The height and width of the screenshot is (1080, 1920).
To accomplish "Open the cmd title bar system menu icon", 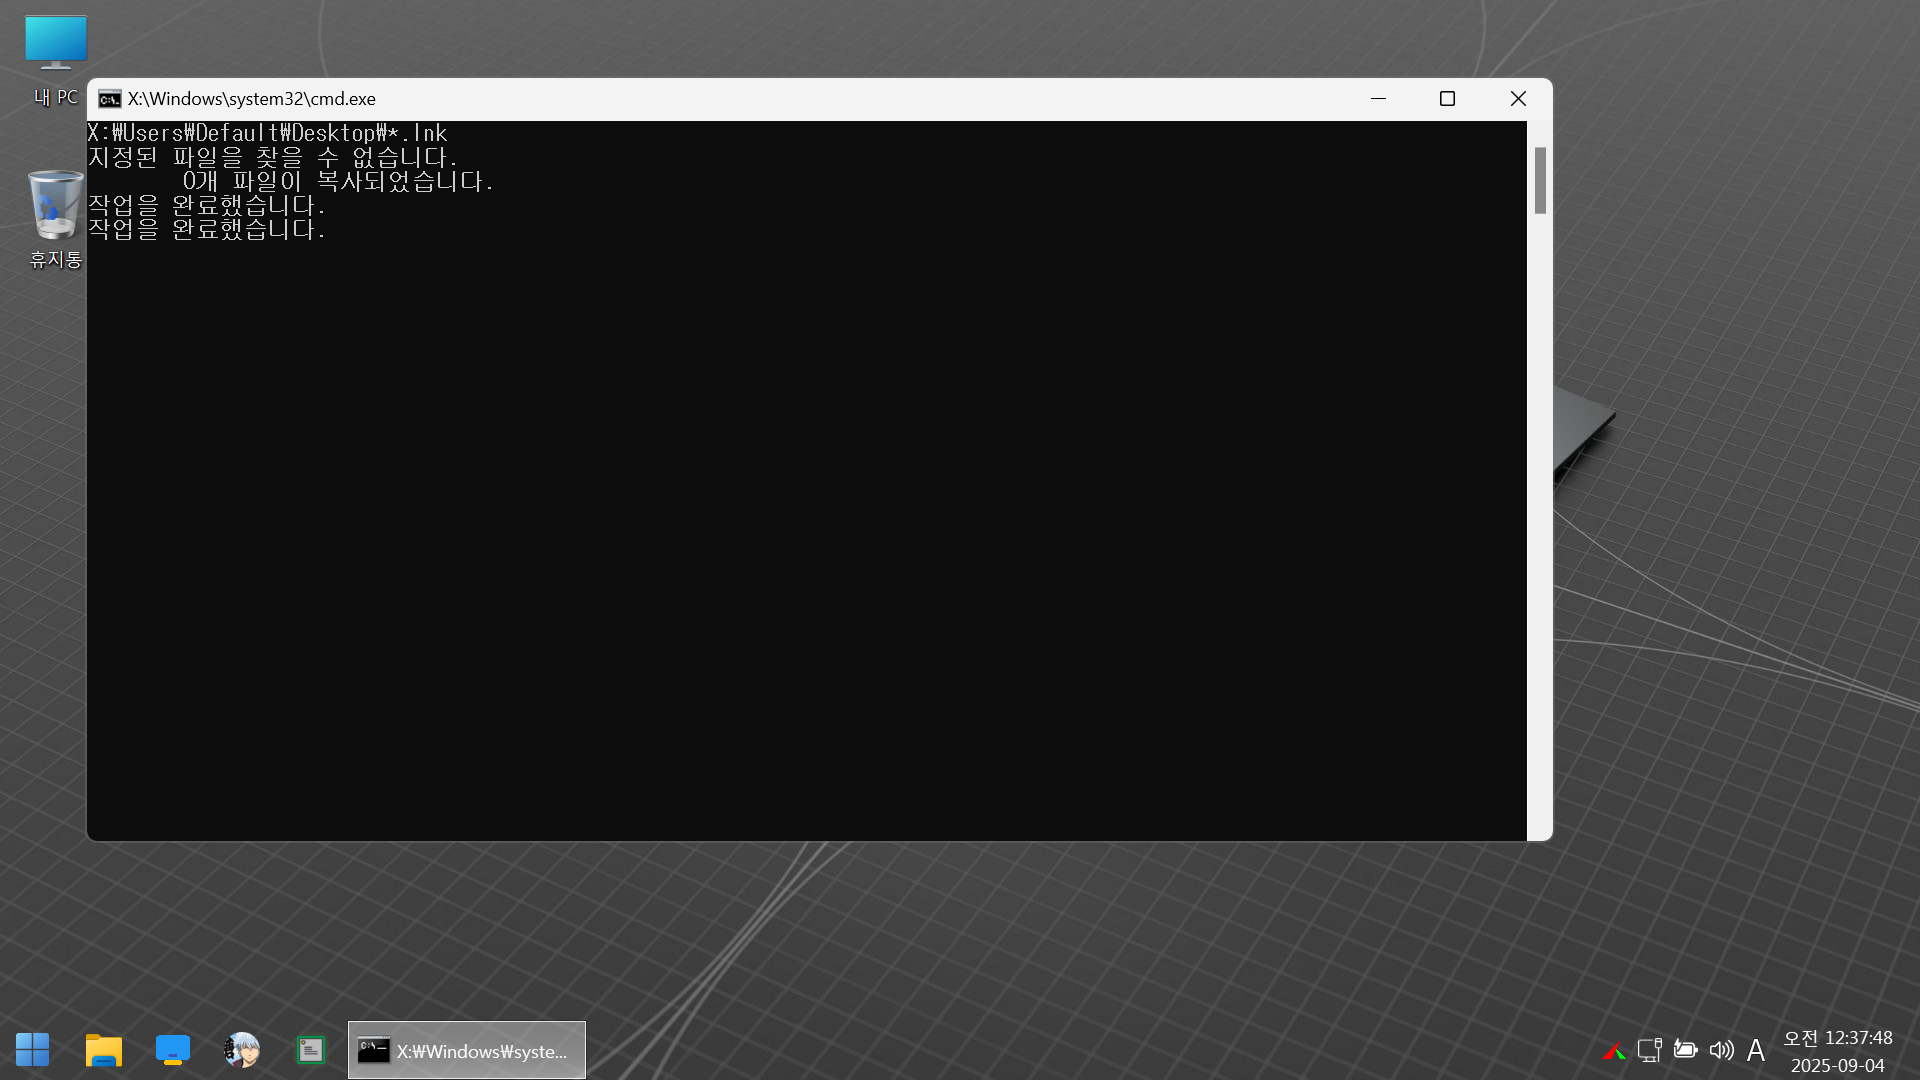I will (110, 99).
